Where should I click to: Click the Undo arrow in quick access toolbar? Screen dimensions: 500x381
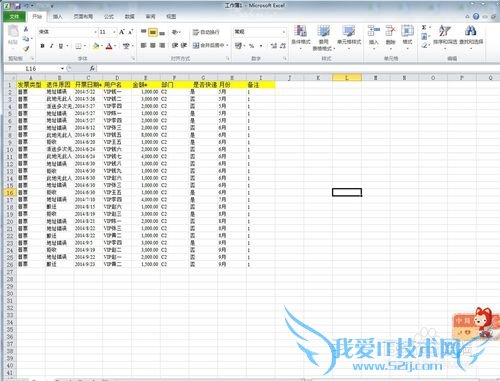(26, 6)
